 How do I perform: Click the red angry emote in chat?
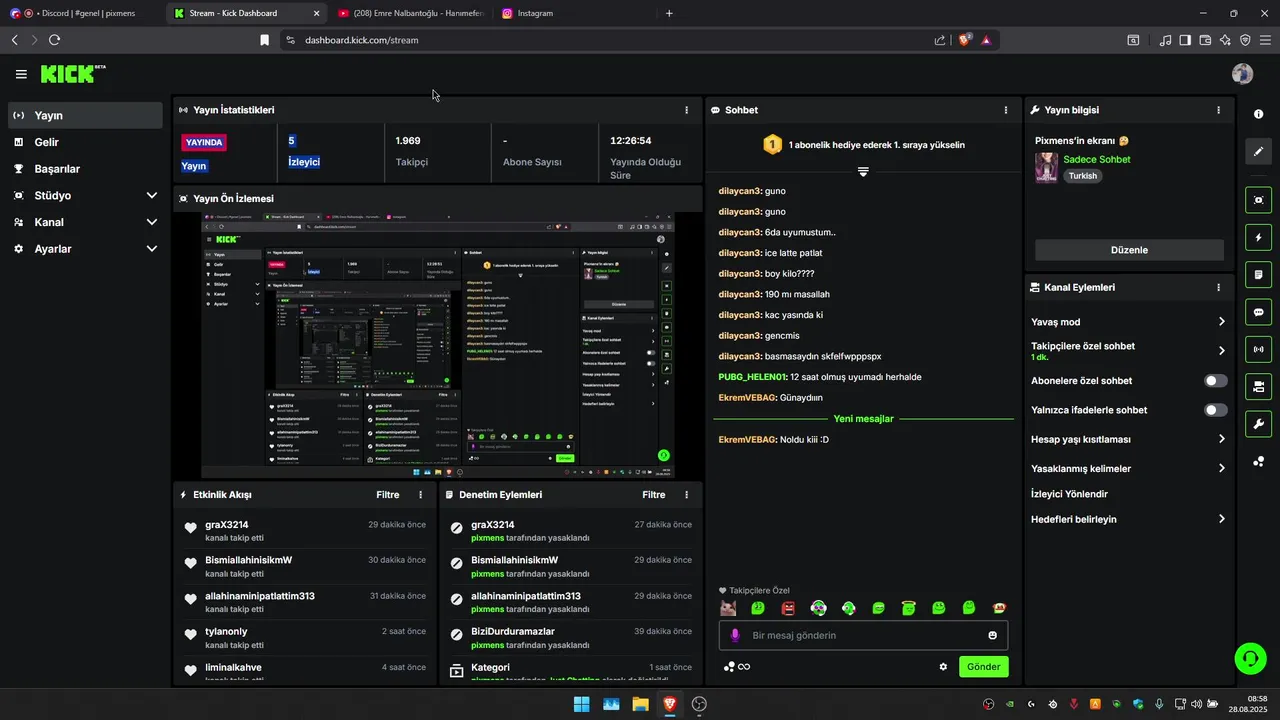(788, 608)
